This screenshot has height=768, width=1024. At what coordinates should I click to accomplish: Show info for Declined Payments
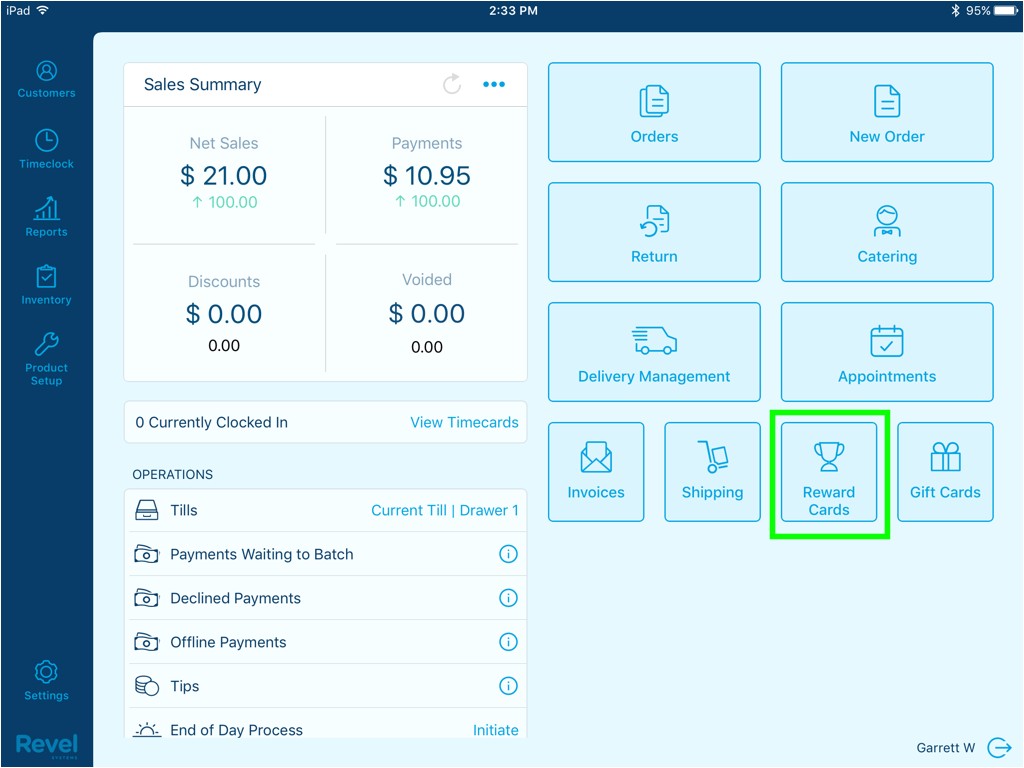coord(508,598)
